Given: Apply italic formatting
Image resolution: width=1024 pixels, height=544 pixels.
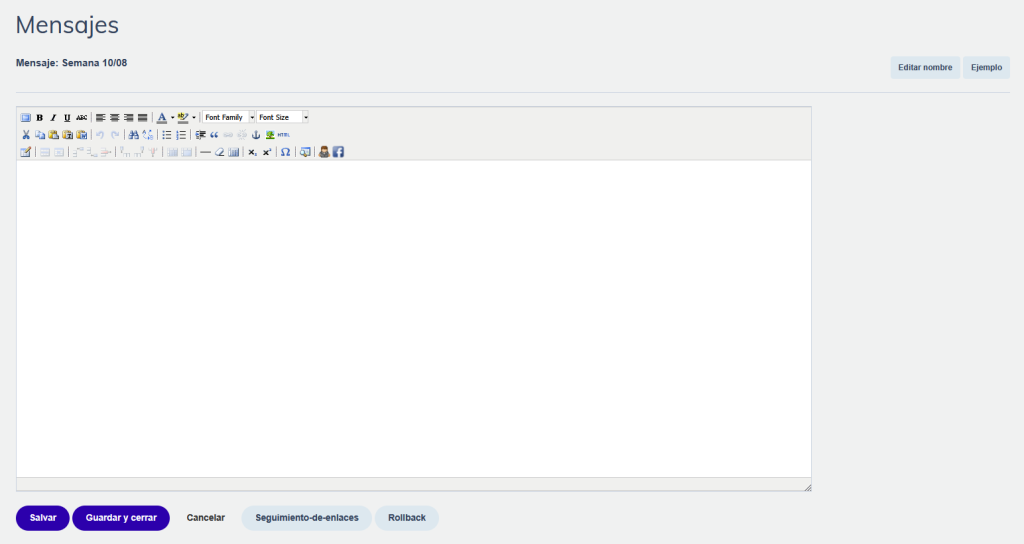Looking at the screenshot, I should 53,118.
